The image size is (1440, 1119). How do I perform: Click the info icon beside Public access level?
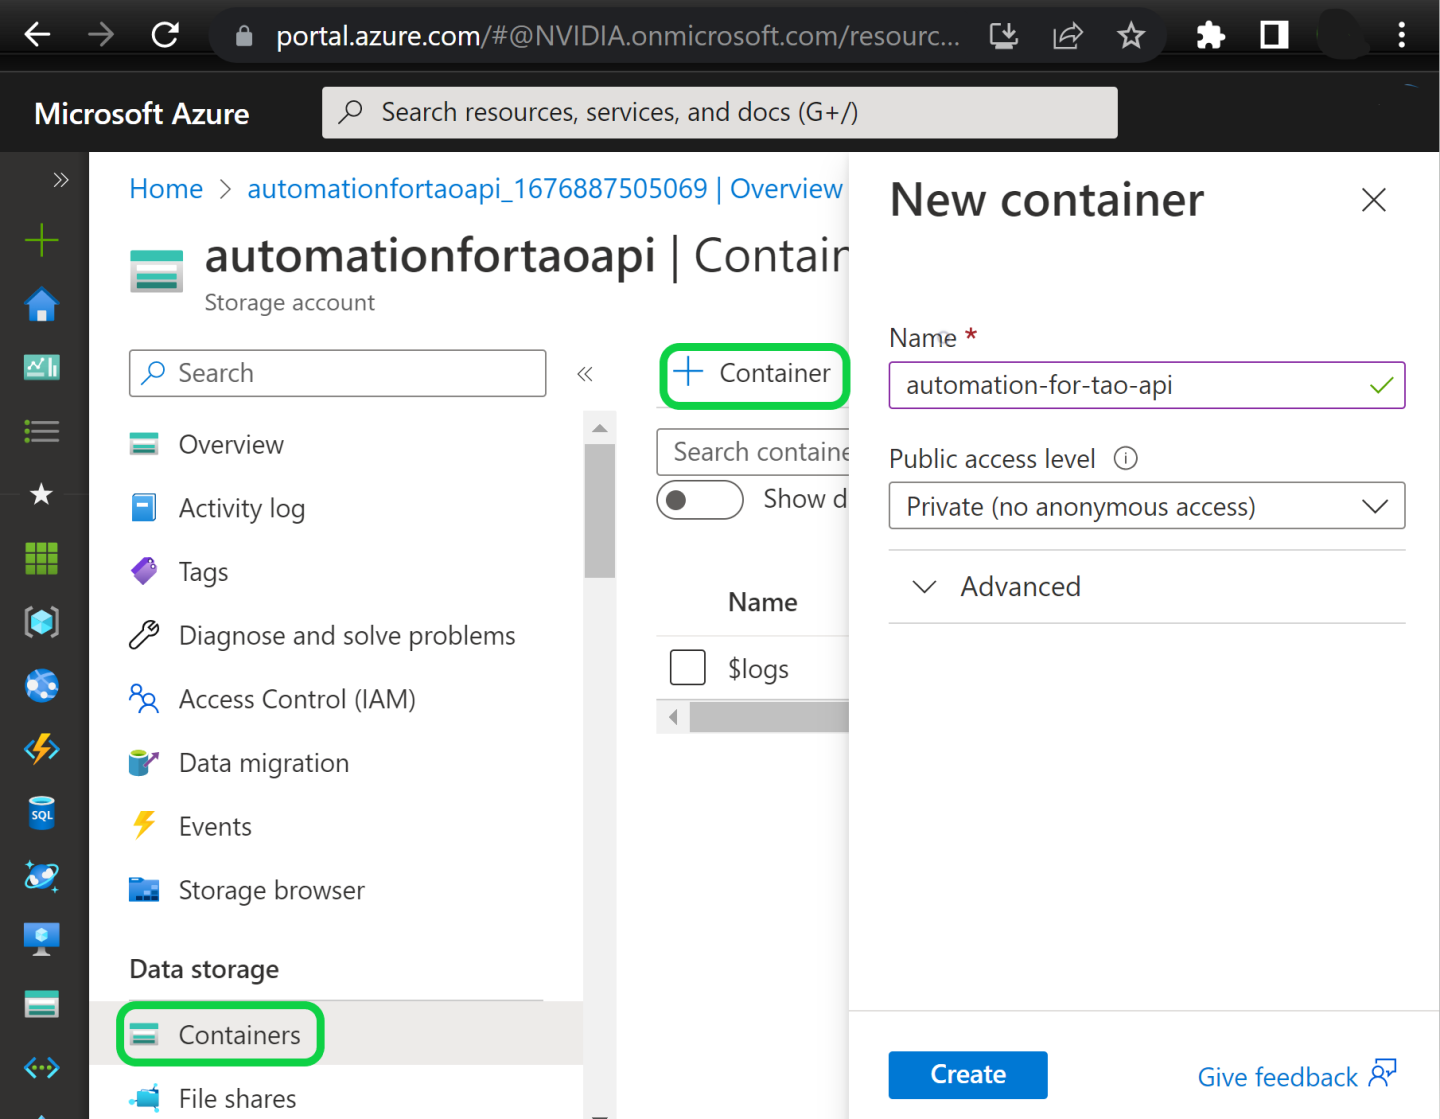tap(1125, 459)
